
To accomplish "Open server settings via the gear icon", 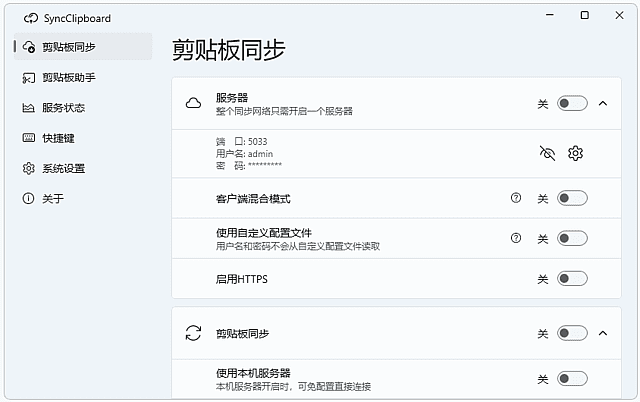I will [576, 153].
